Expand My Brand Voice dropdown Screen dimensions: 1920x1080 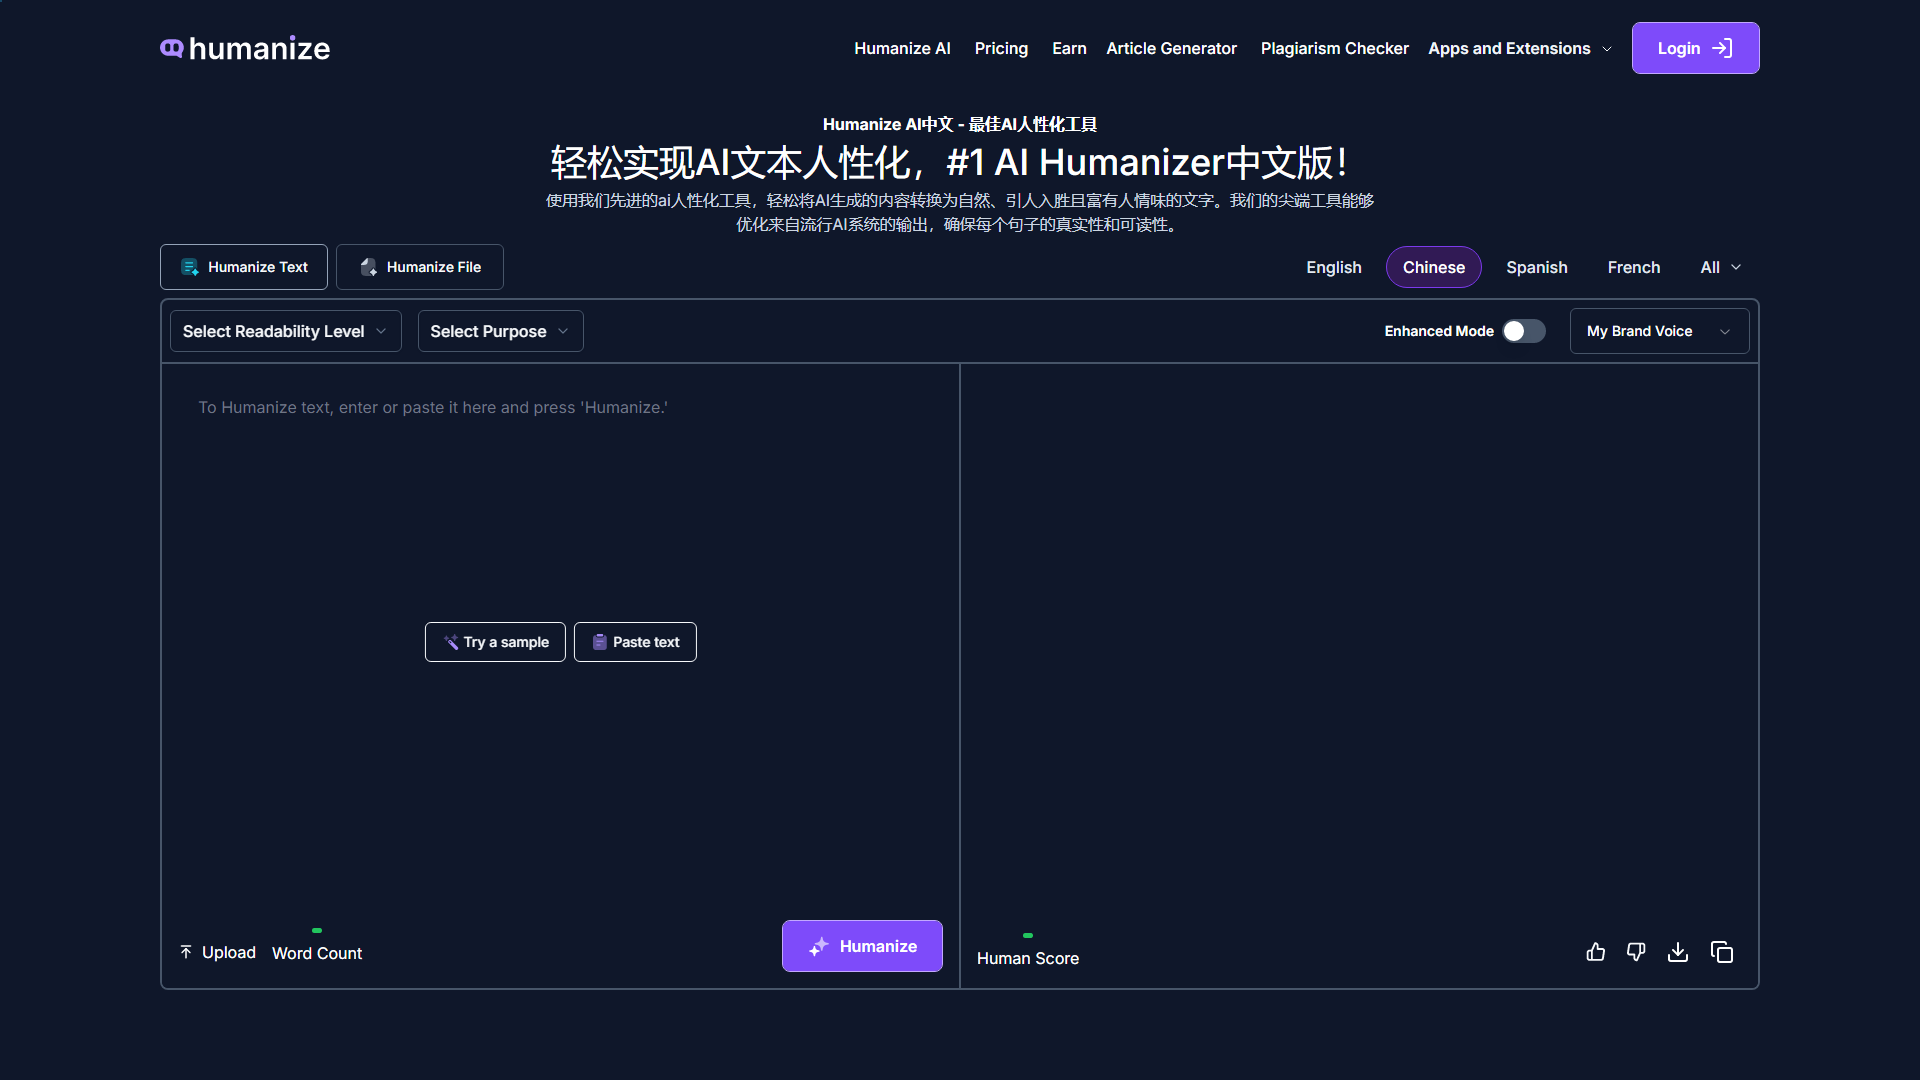(1659, 331)
